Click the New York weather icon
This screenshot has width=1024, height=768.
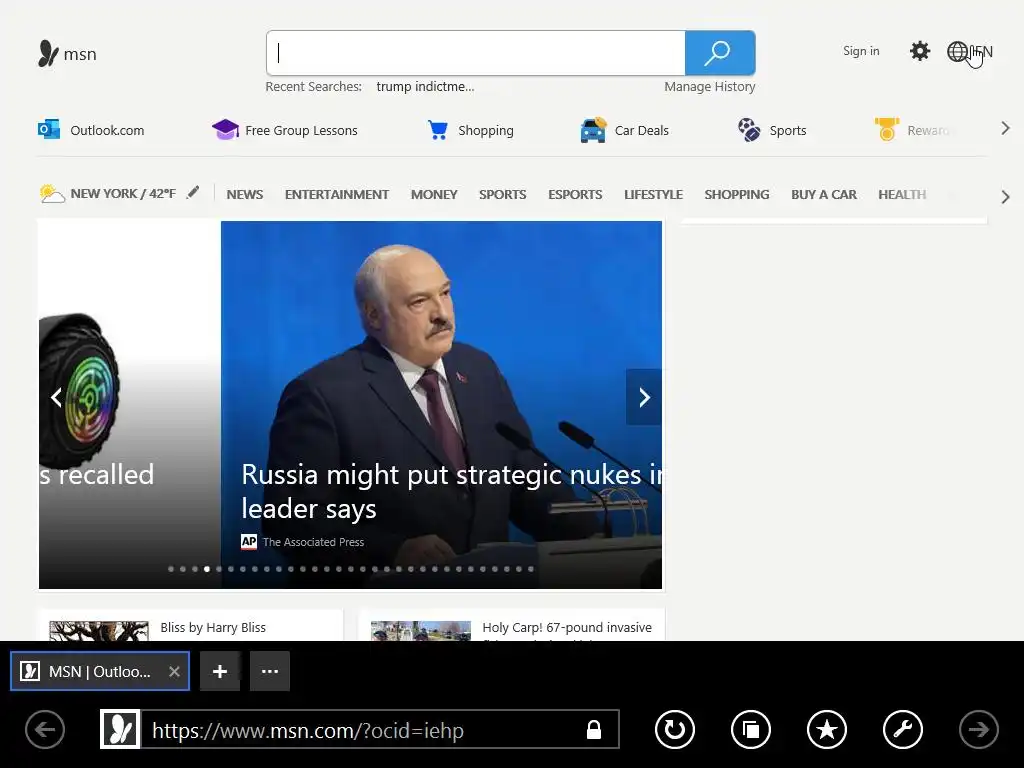point(52,194)
